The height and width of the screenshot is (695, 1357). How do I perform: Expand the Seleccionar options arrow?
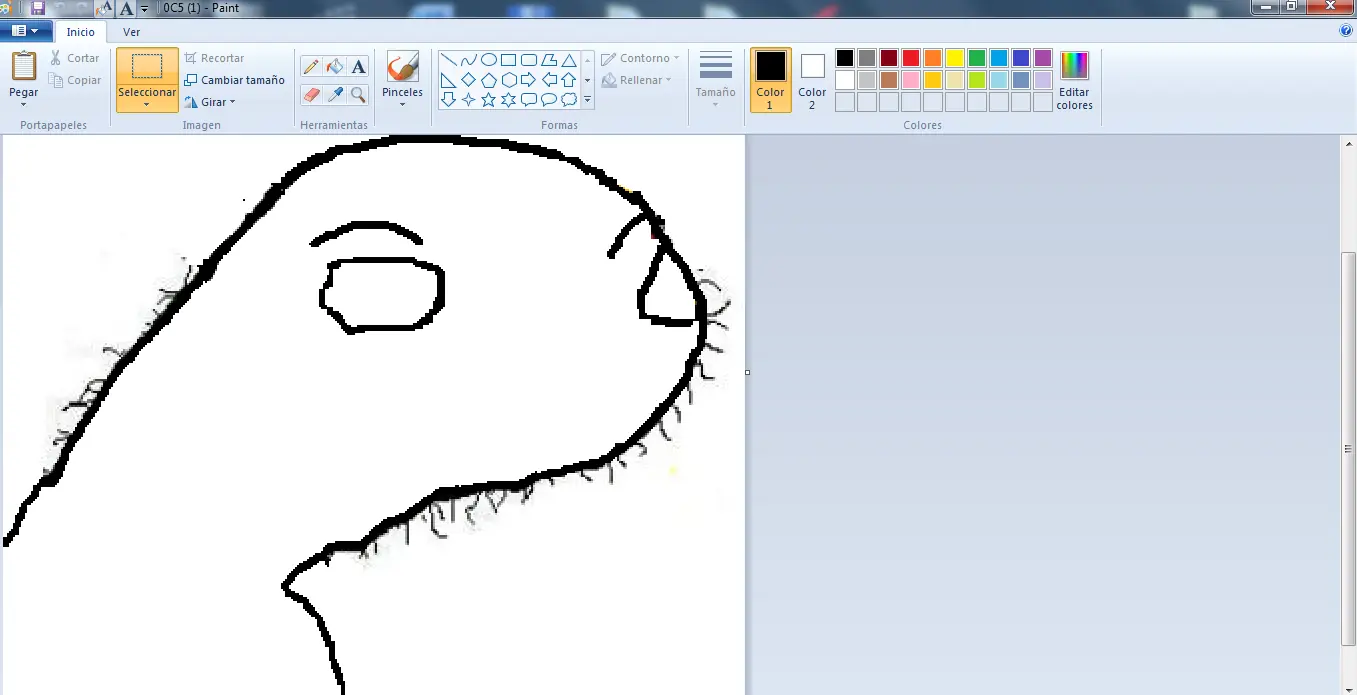(x=147, y=104)
